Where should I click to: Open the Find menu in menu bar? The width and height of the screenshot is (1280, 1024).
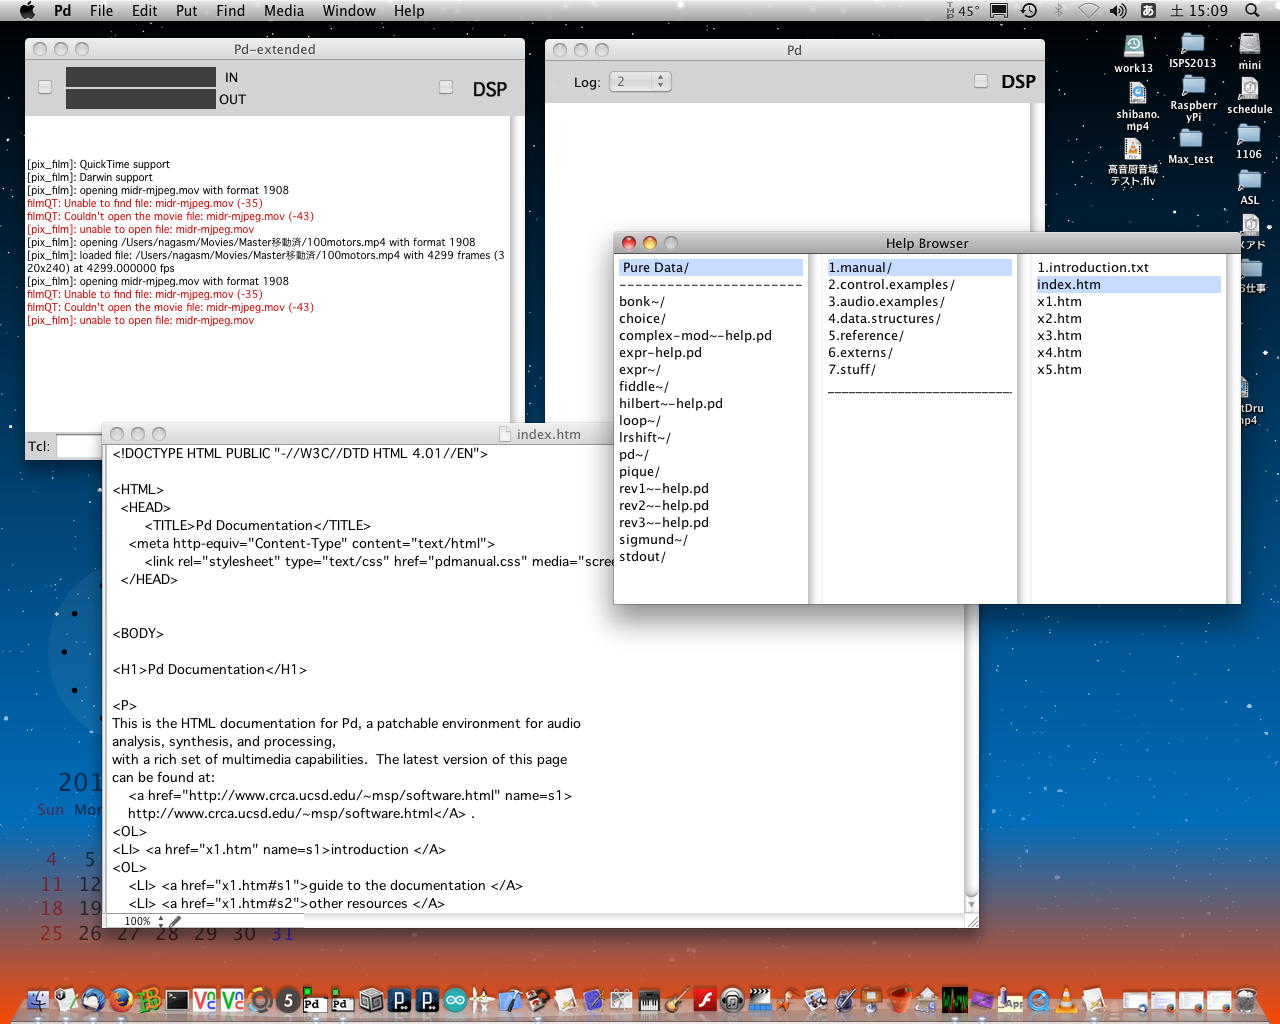pyautogui.click(x=230, y=11)
